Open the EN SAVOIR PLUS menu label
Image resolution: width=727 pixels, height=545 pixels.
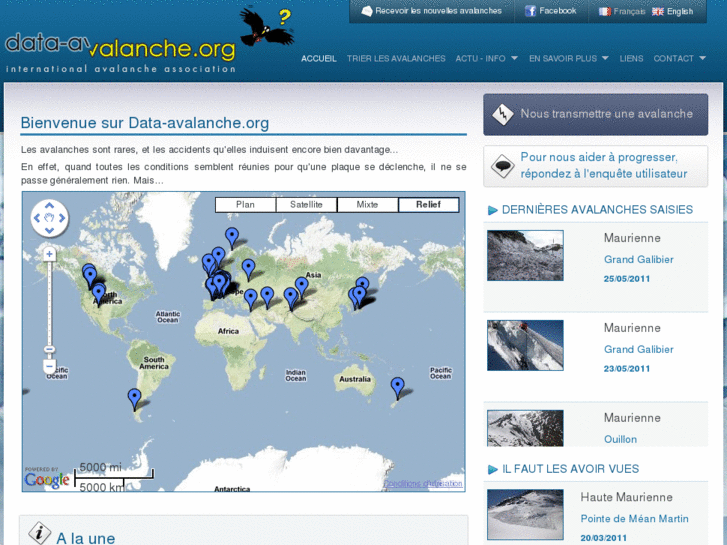[x=563, y=58]
